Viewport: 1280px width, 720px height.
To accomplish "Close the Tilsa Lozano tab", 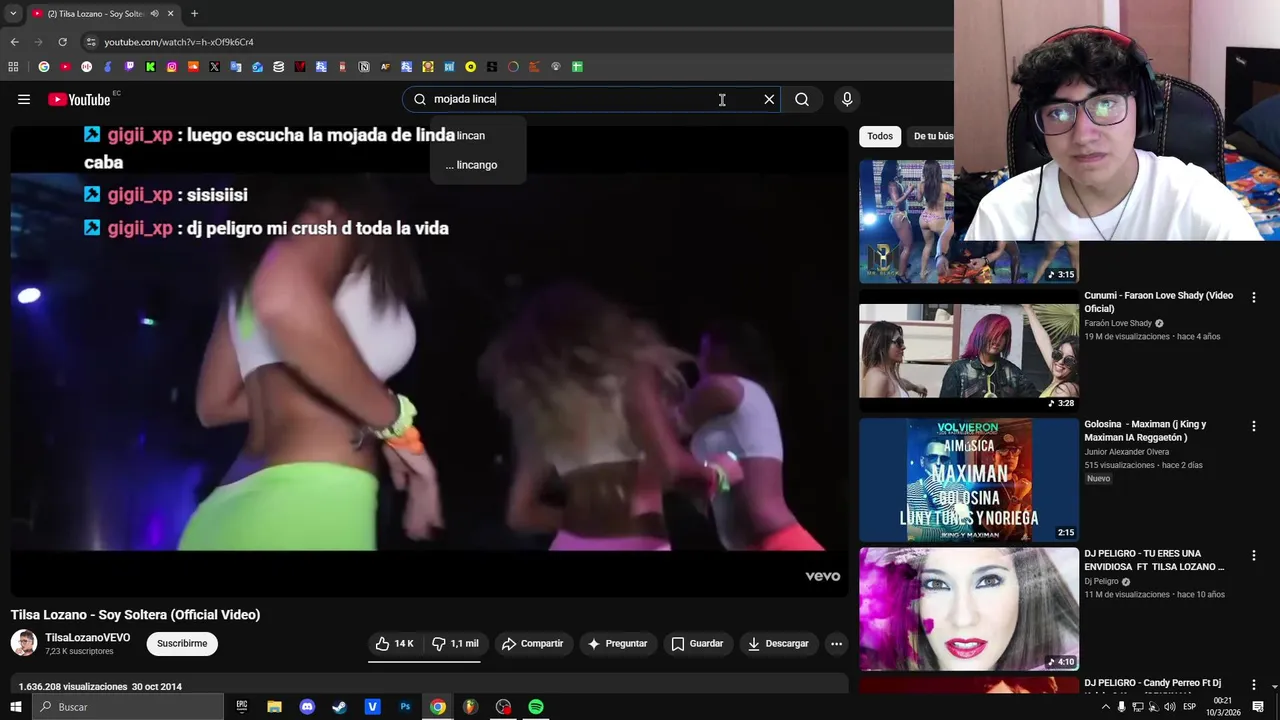I will [170, 14].
